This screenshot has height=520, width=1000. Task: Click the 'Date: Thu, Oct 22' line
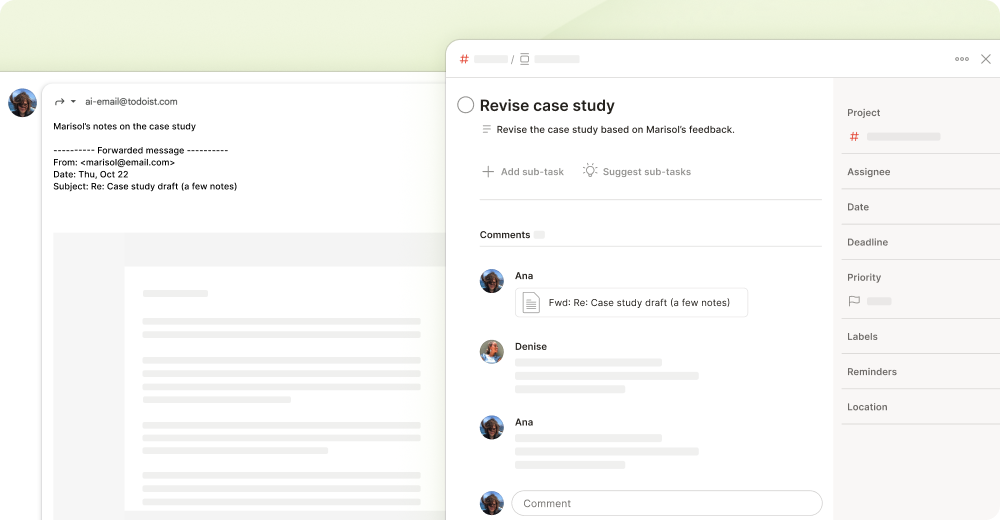pyautogui.click(x=91, y=174)
